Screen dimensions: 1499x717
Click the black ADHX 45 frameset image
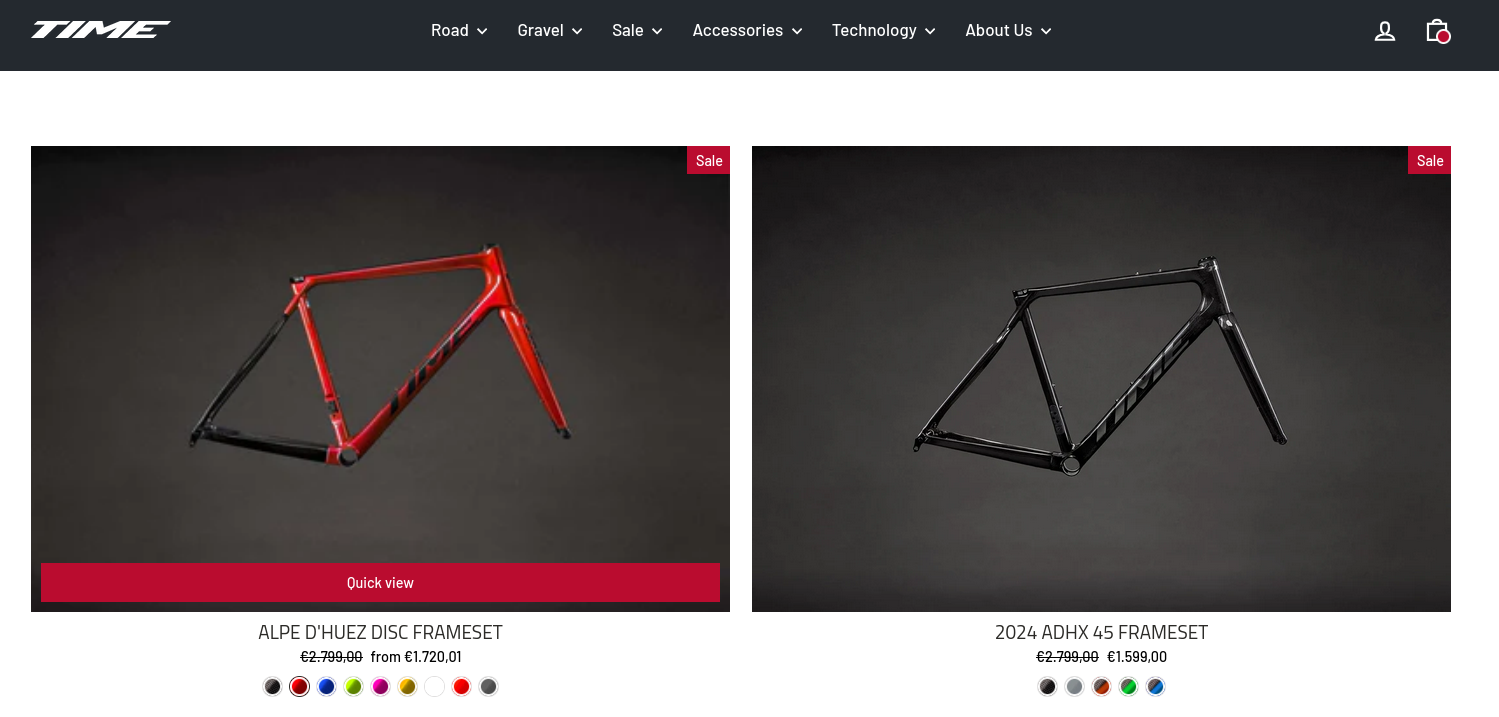coord(1101,378)
